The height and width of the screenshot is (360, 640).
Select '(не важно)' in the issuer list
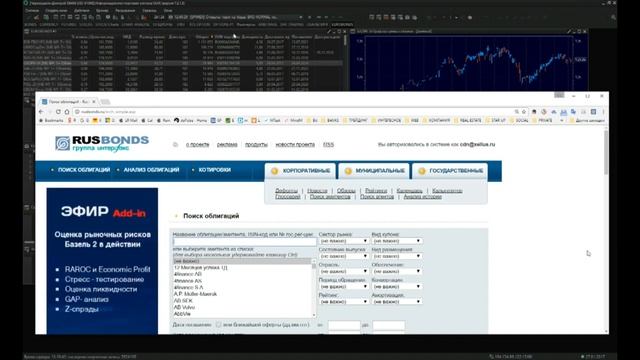242,261
